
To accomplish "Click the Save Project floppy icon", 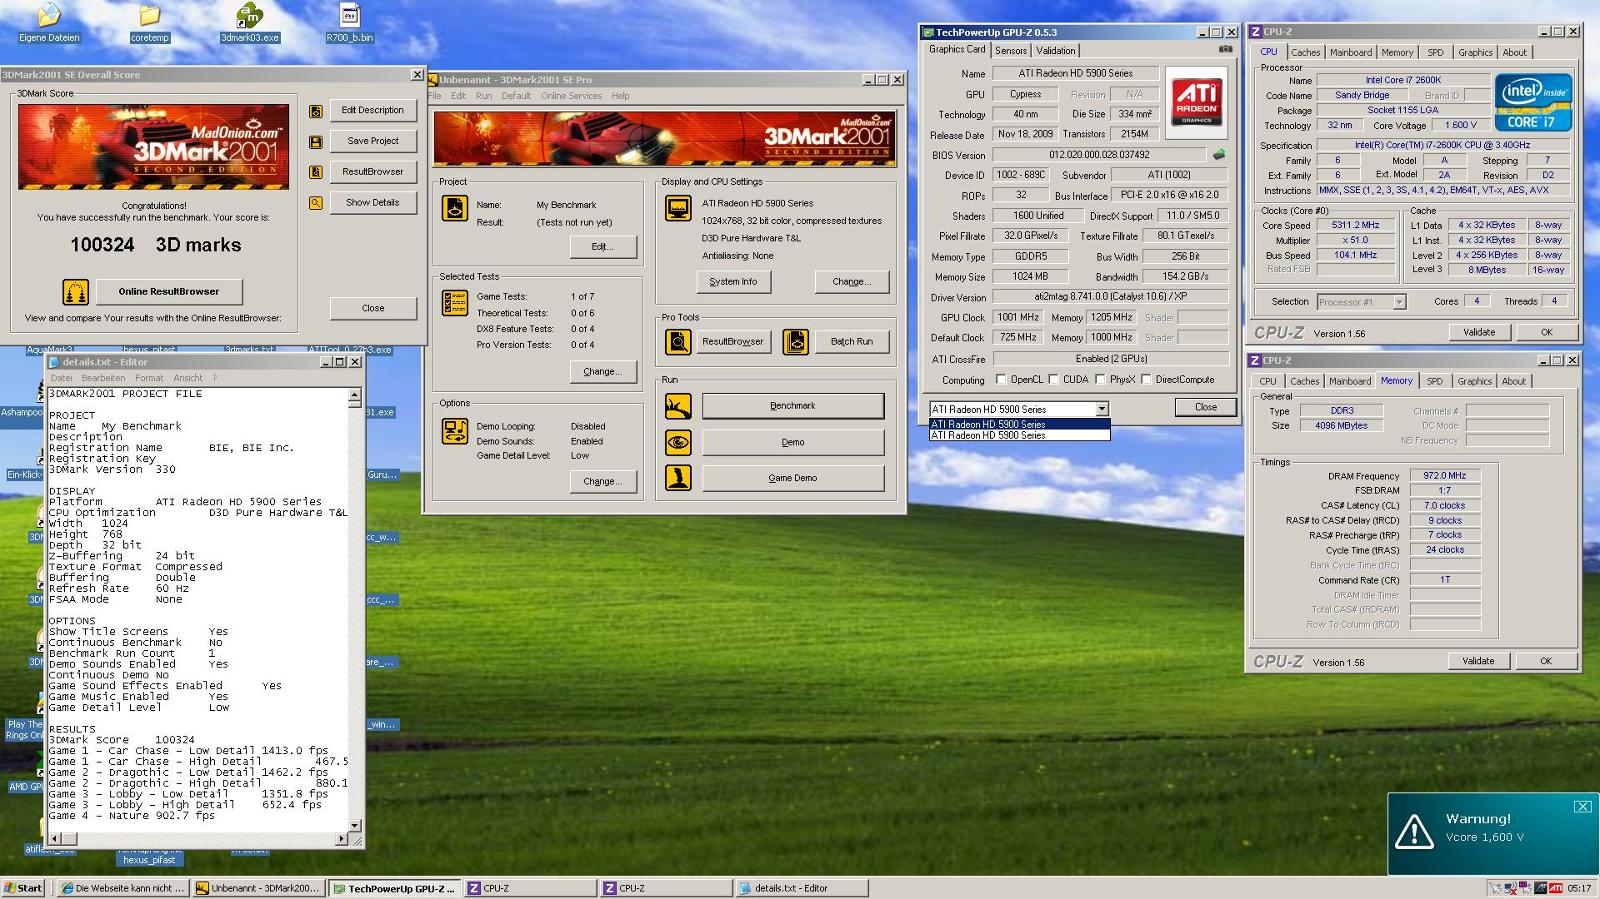I will click(x=316, y=142).
